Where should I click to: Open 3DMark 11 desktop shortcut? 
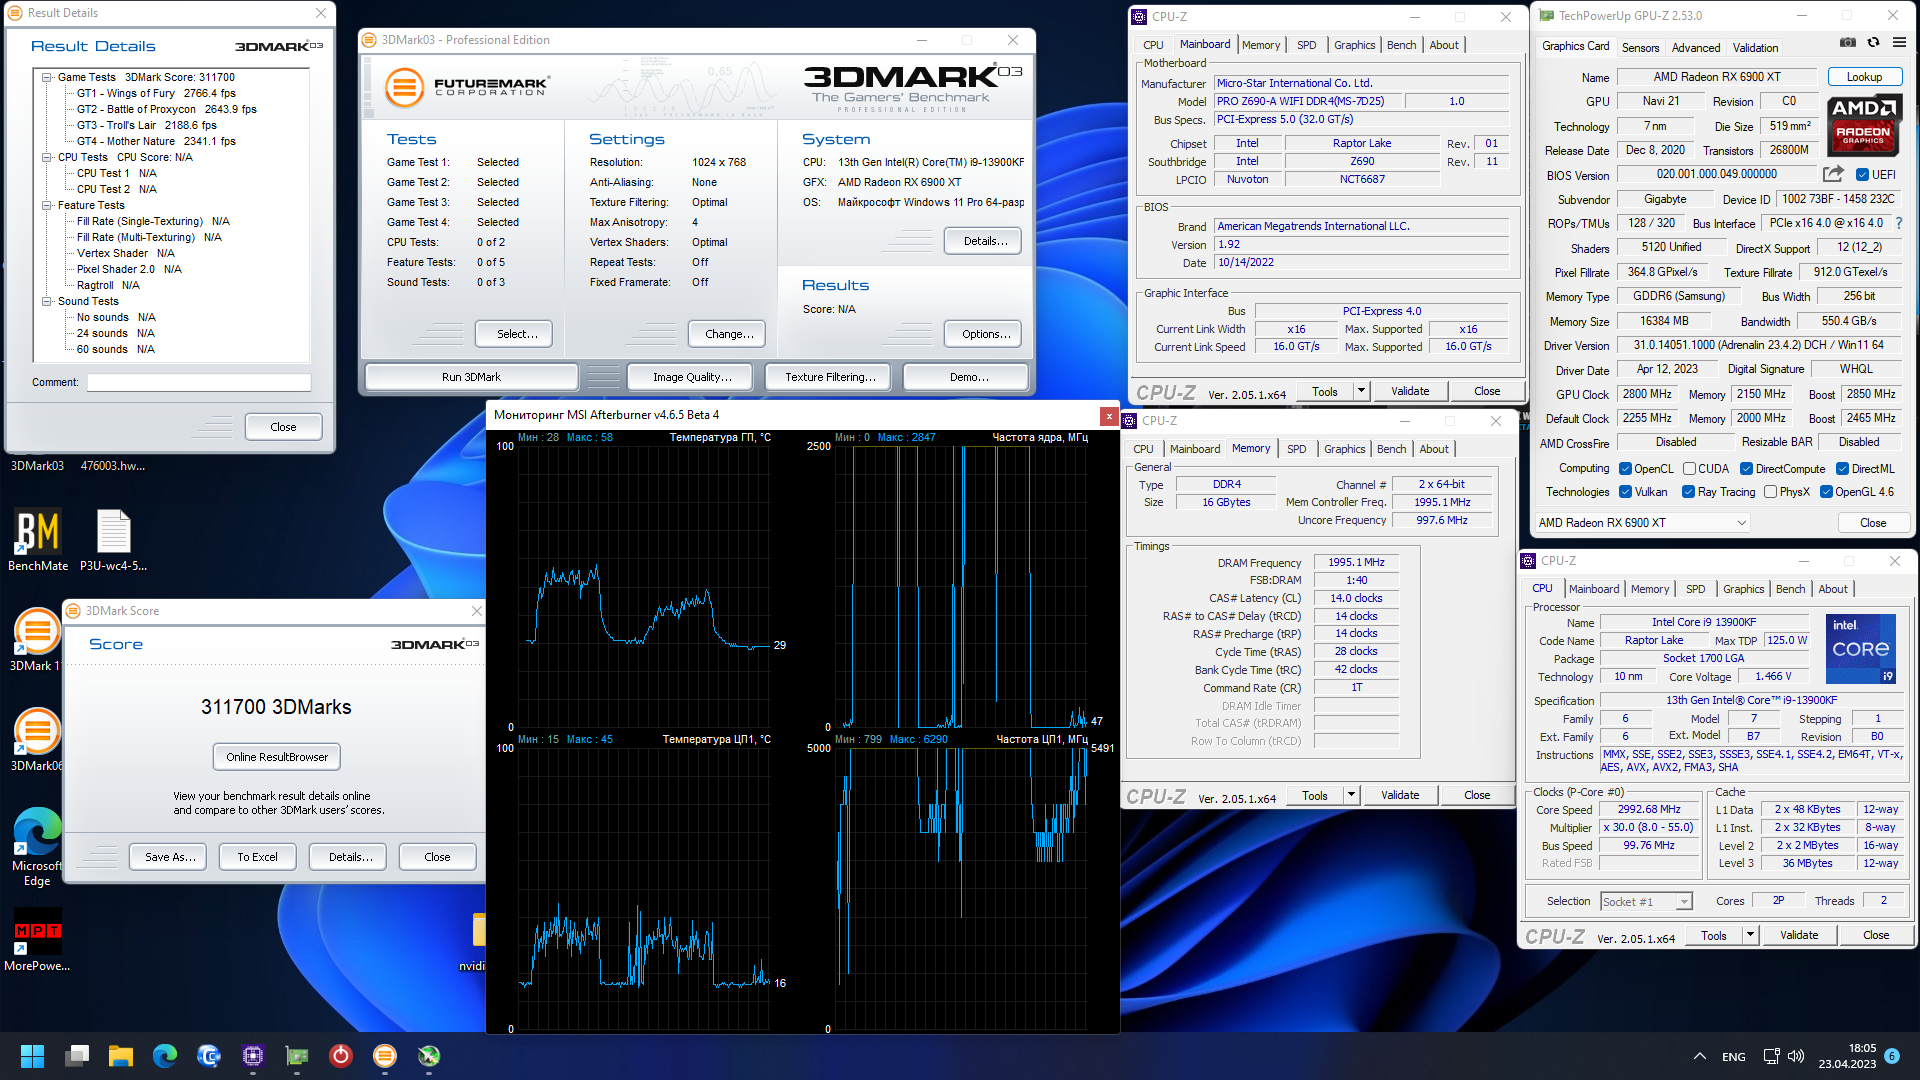click(36, 640)
